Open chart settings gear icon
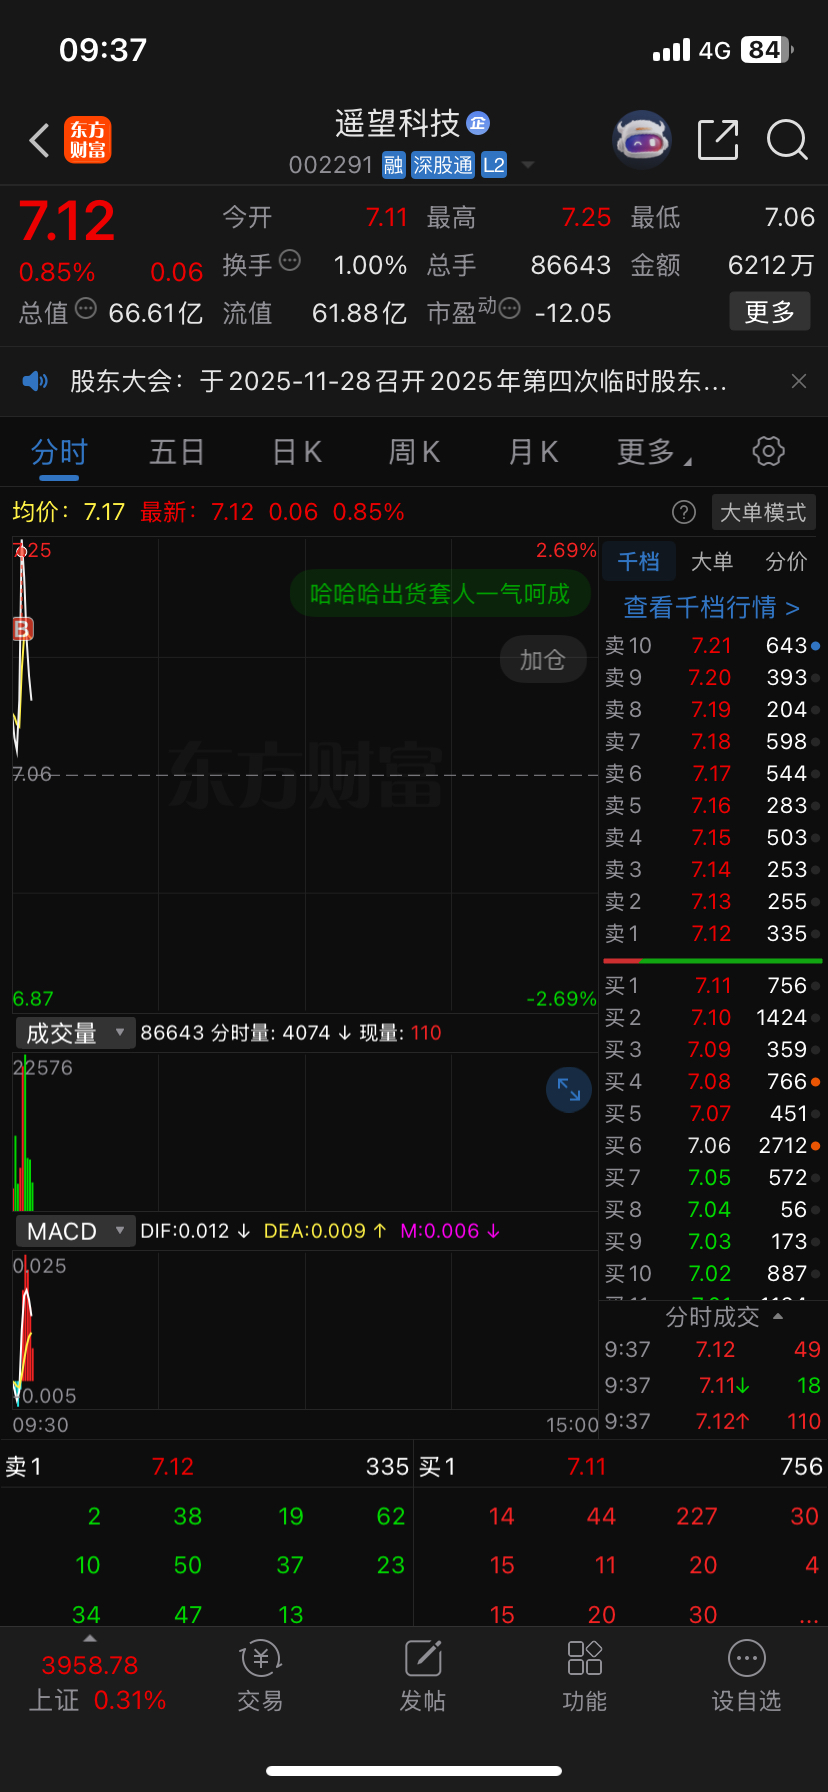828x1792 pixels. coord(768,451)
